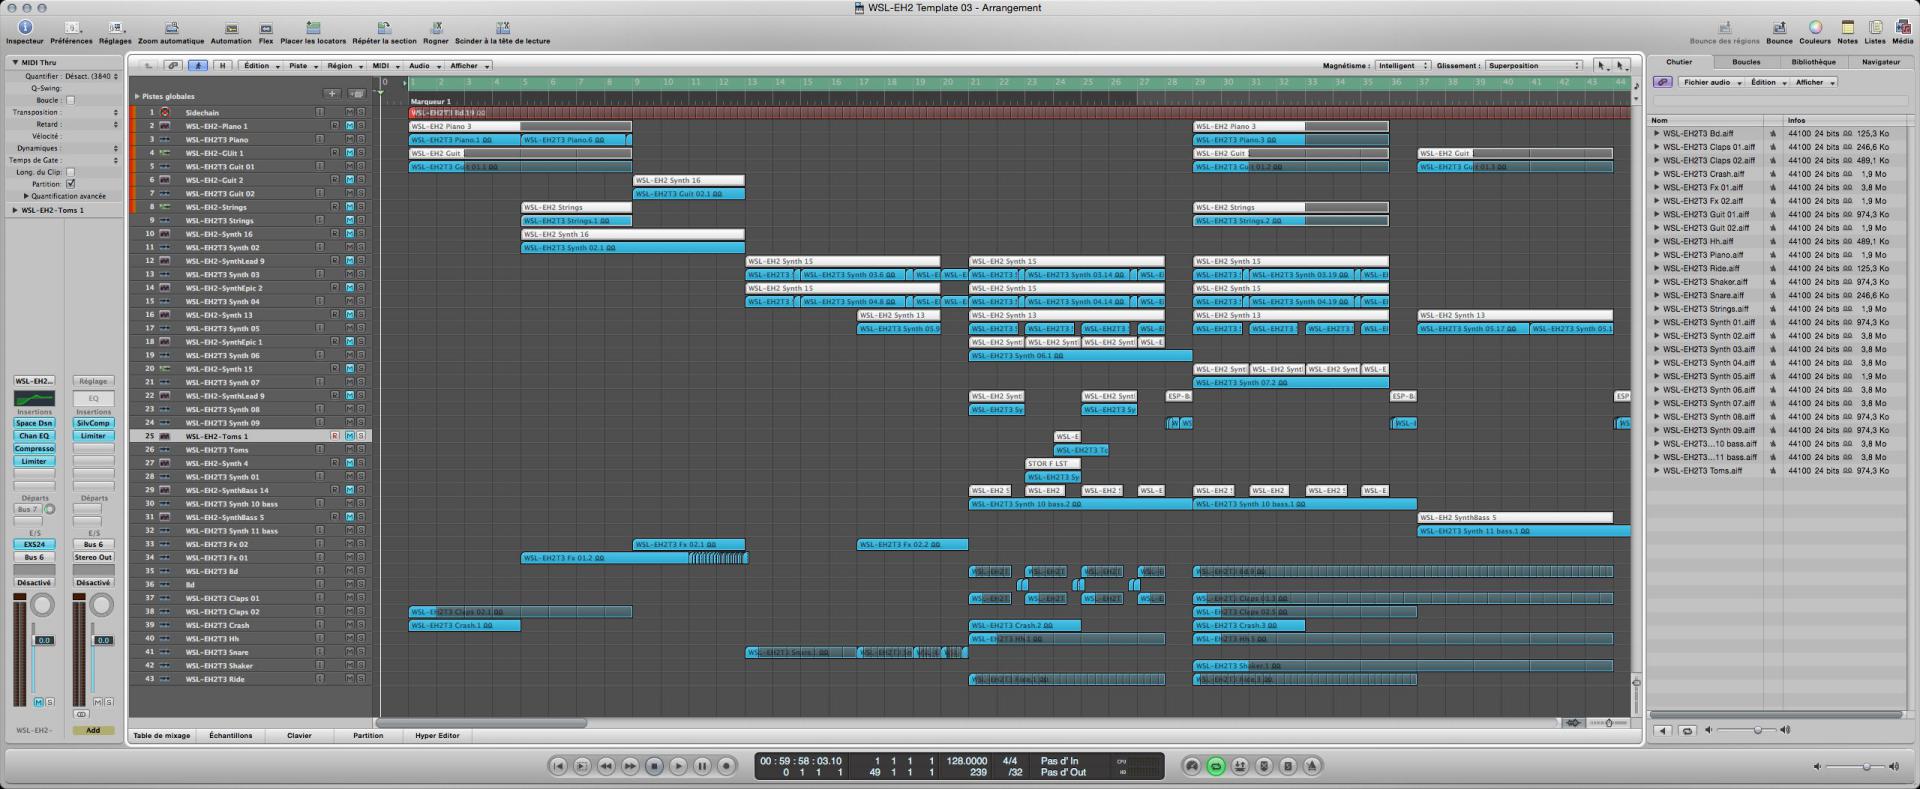1920x789 pixels.
Task: Click the Bounce toolbar icon
Action: pos(1779,28)
